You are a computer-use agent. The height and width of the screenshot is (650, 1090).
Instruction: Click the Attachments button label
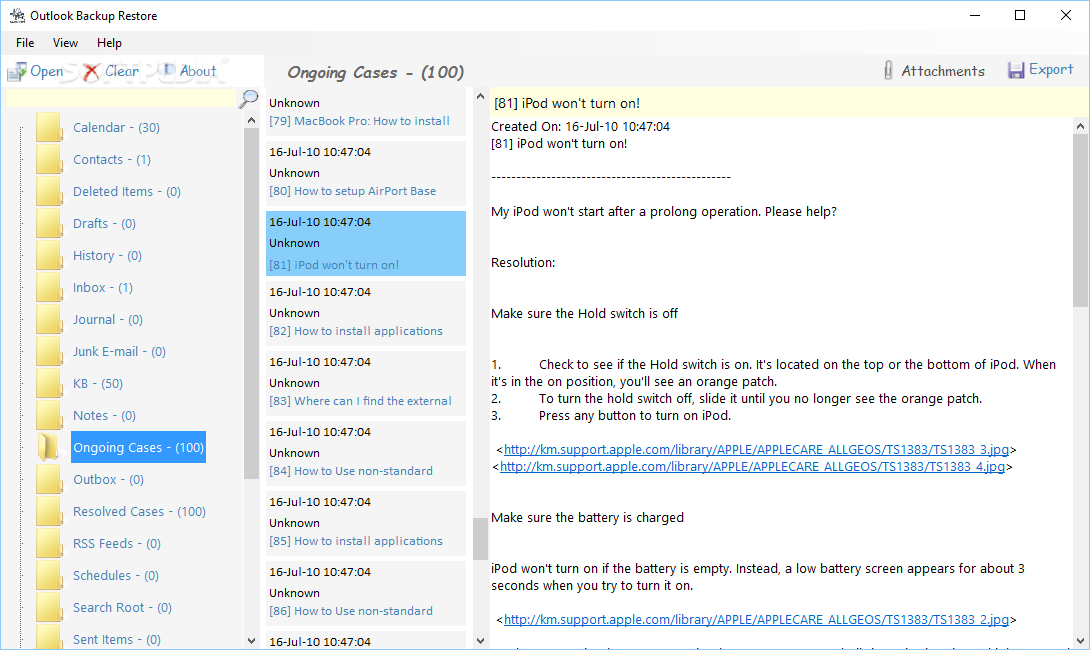(x=943, y=71)
